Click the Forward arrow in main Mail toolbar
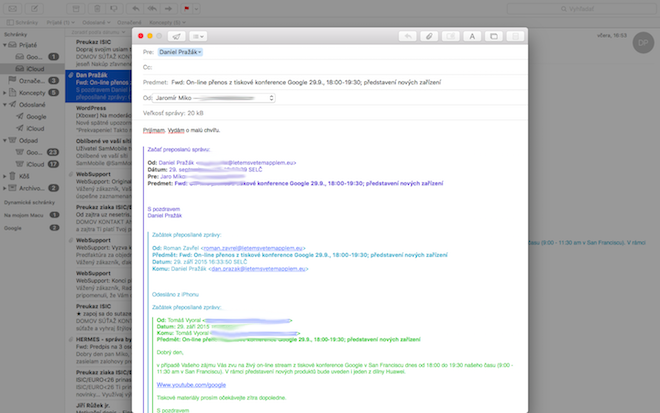 [168, 8]
